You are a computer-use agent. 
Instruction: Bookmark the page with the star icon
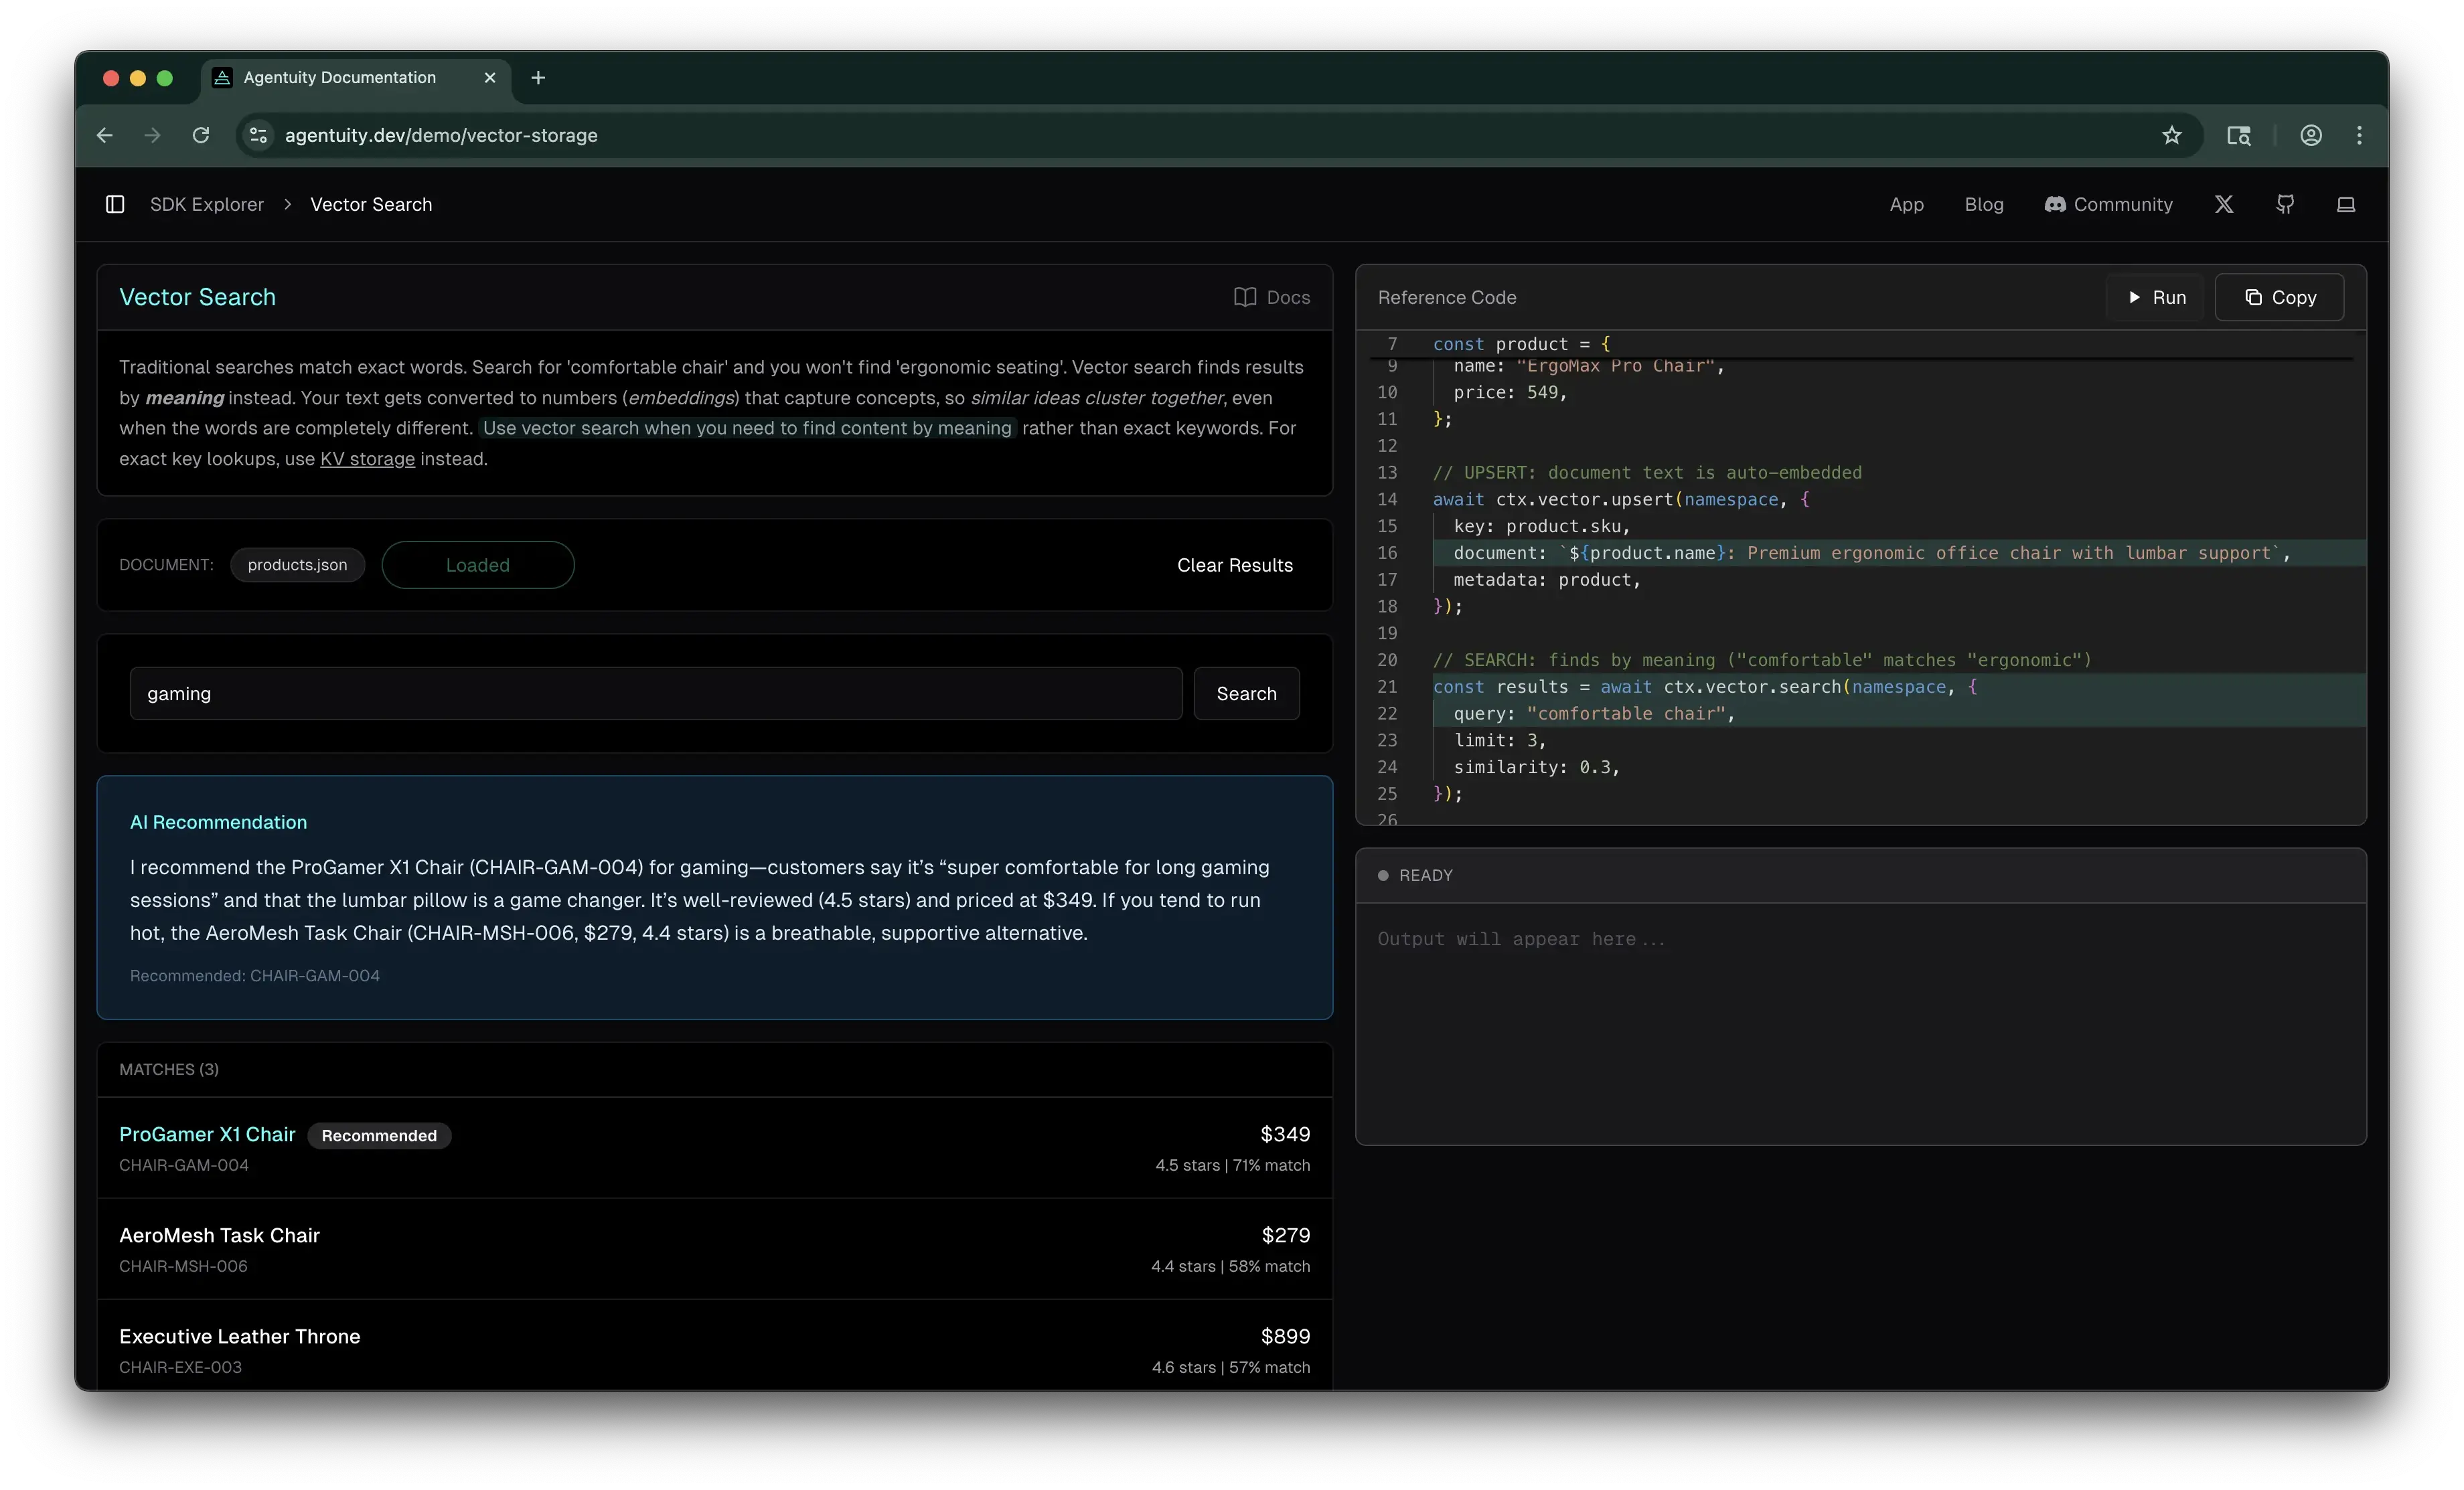tap(2171, 135)
